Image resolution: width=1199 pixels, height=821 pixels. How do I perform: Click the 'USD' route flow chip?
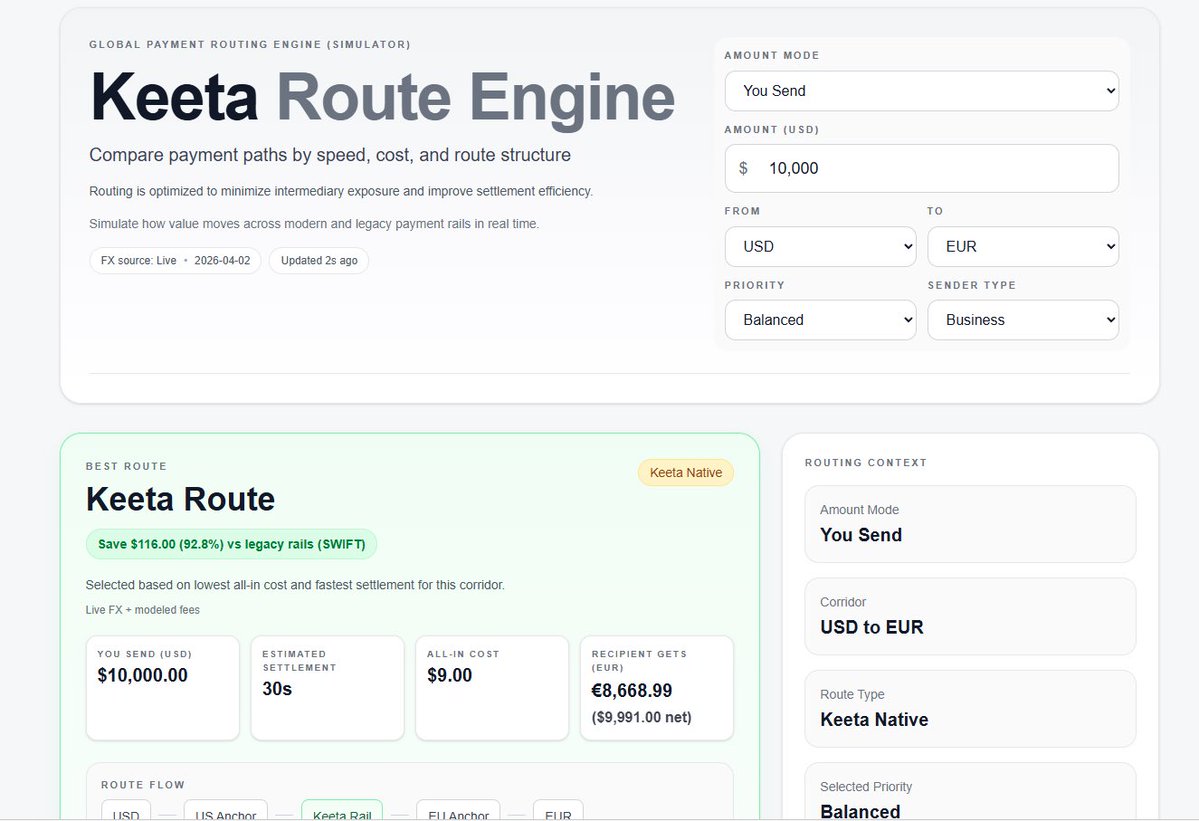pyautogui.click(x=126, y=811)
